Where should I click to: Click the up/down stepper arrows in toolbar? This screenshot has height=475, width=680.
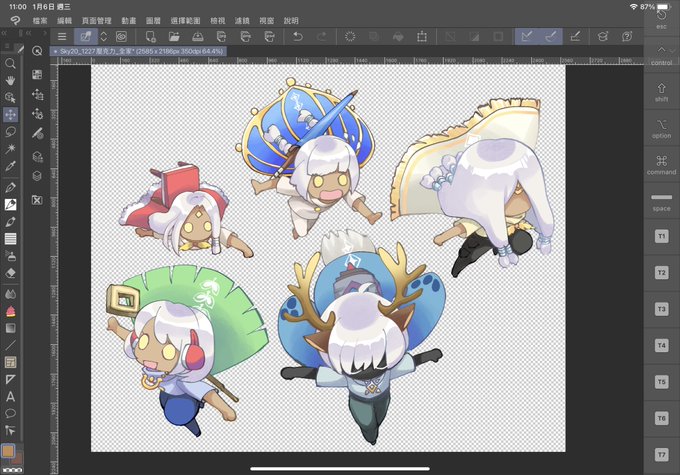click(104, 36)
